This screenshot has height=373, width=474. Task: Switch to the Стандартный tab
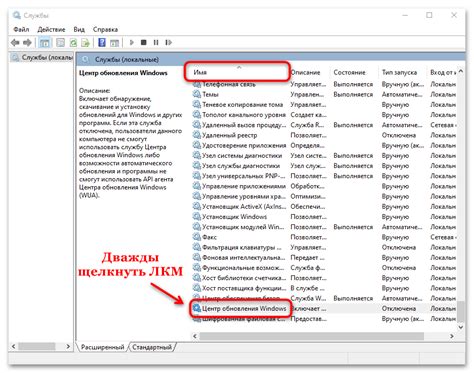[152, 347]
